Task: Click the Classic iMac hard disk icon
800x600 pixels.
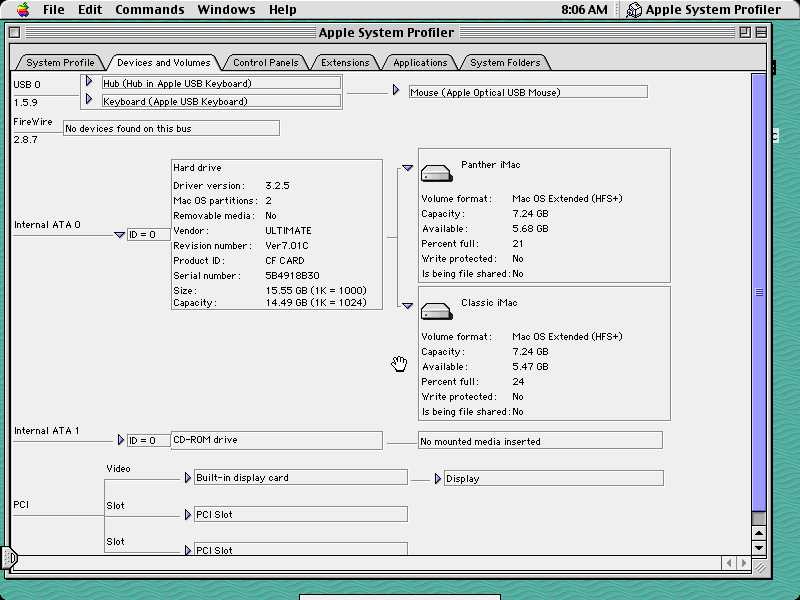Action: (437, 311)
